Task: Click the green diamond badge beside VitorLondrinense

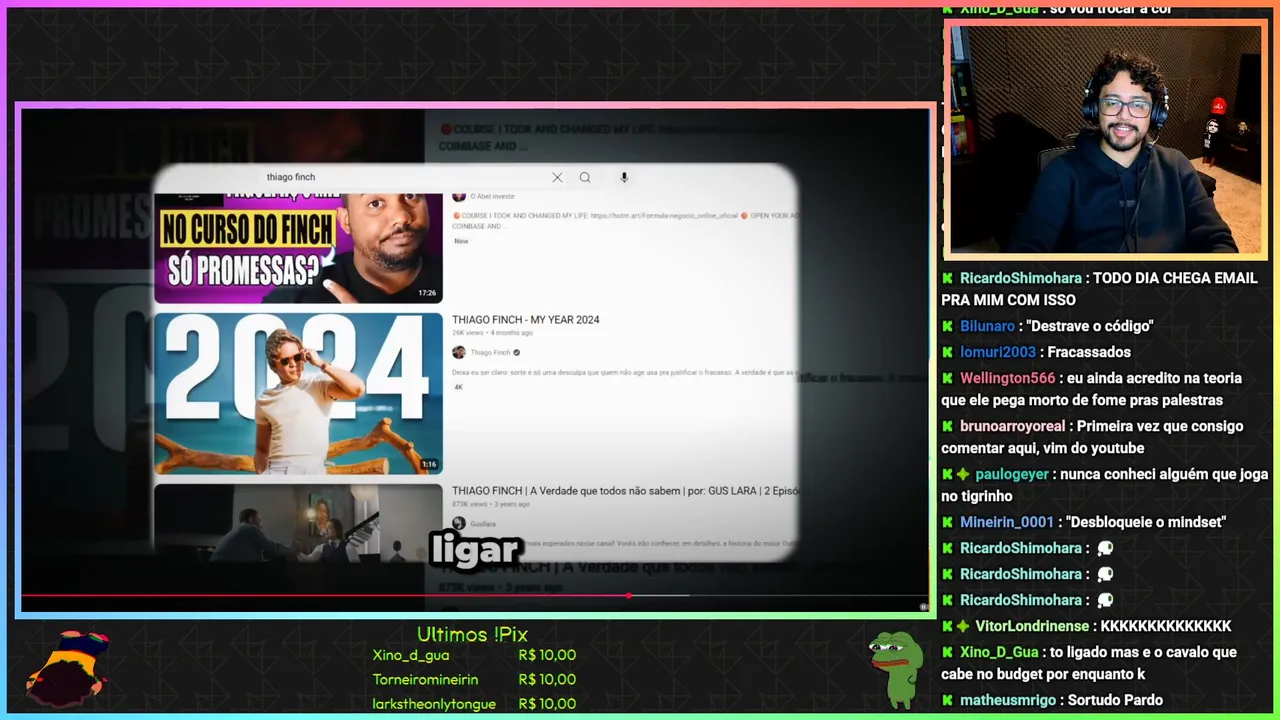Action: 963,626
